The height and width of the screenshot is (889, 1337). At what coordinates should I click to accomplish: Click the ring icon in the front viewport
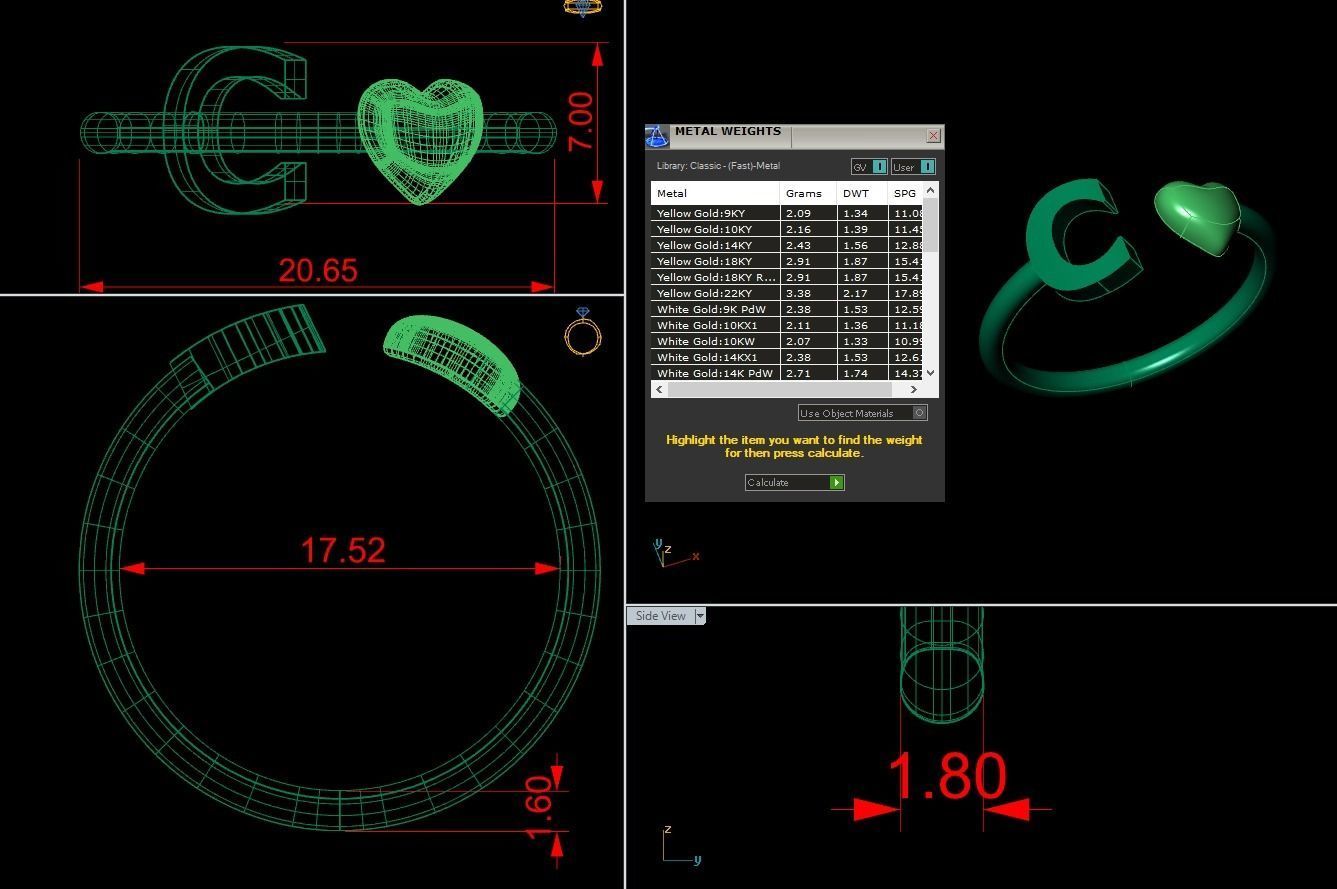click(583, 331)
